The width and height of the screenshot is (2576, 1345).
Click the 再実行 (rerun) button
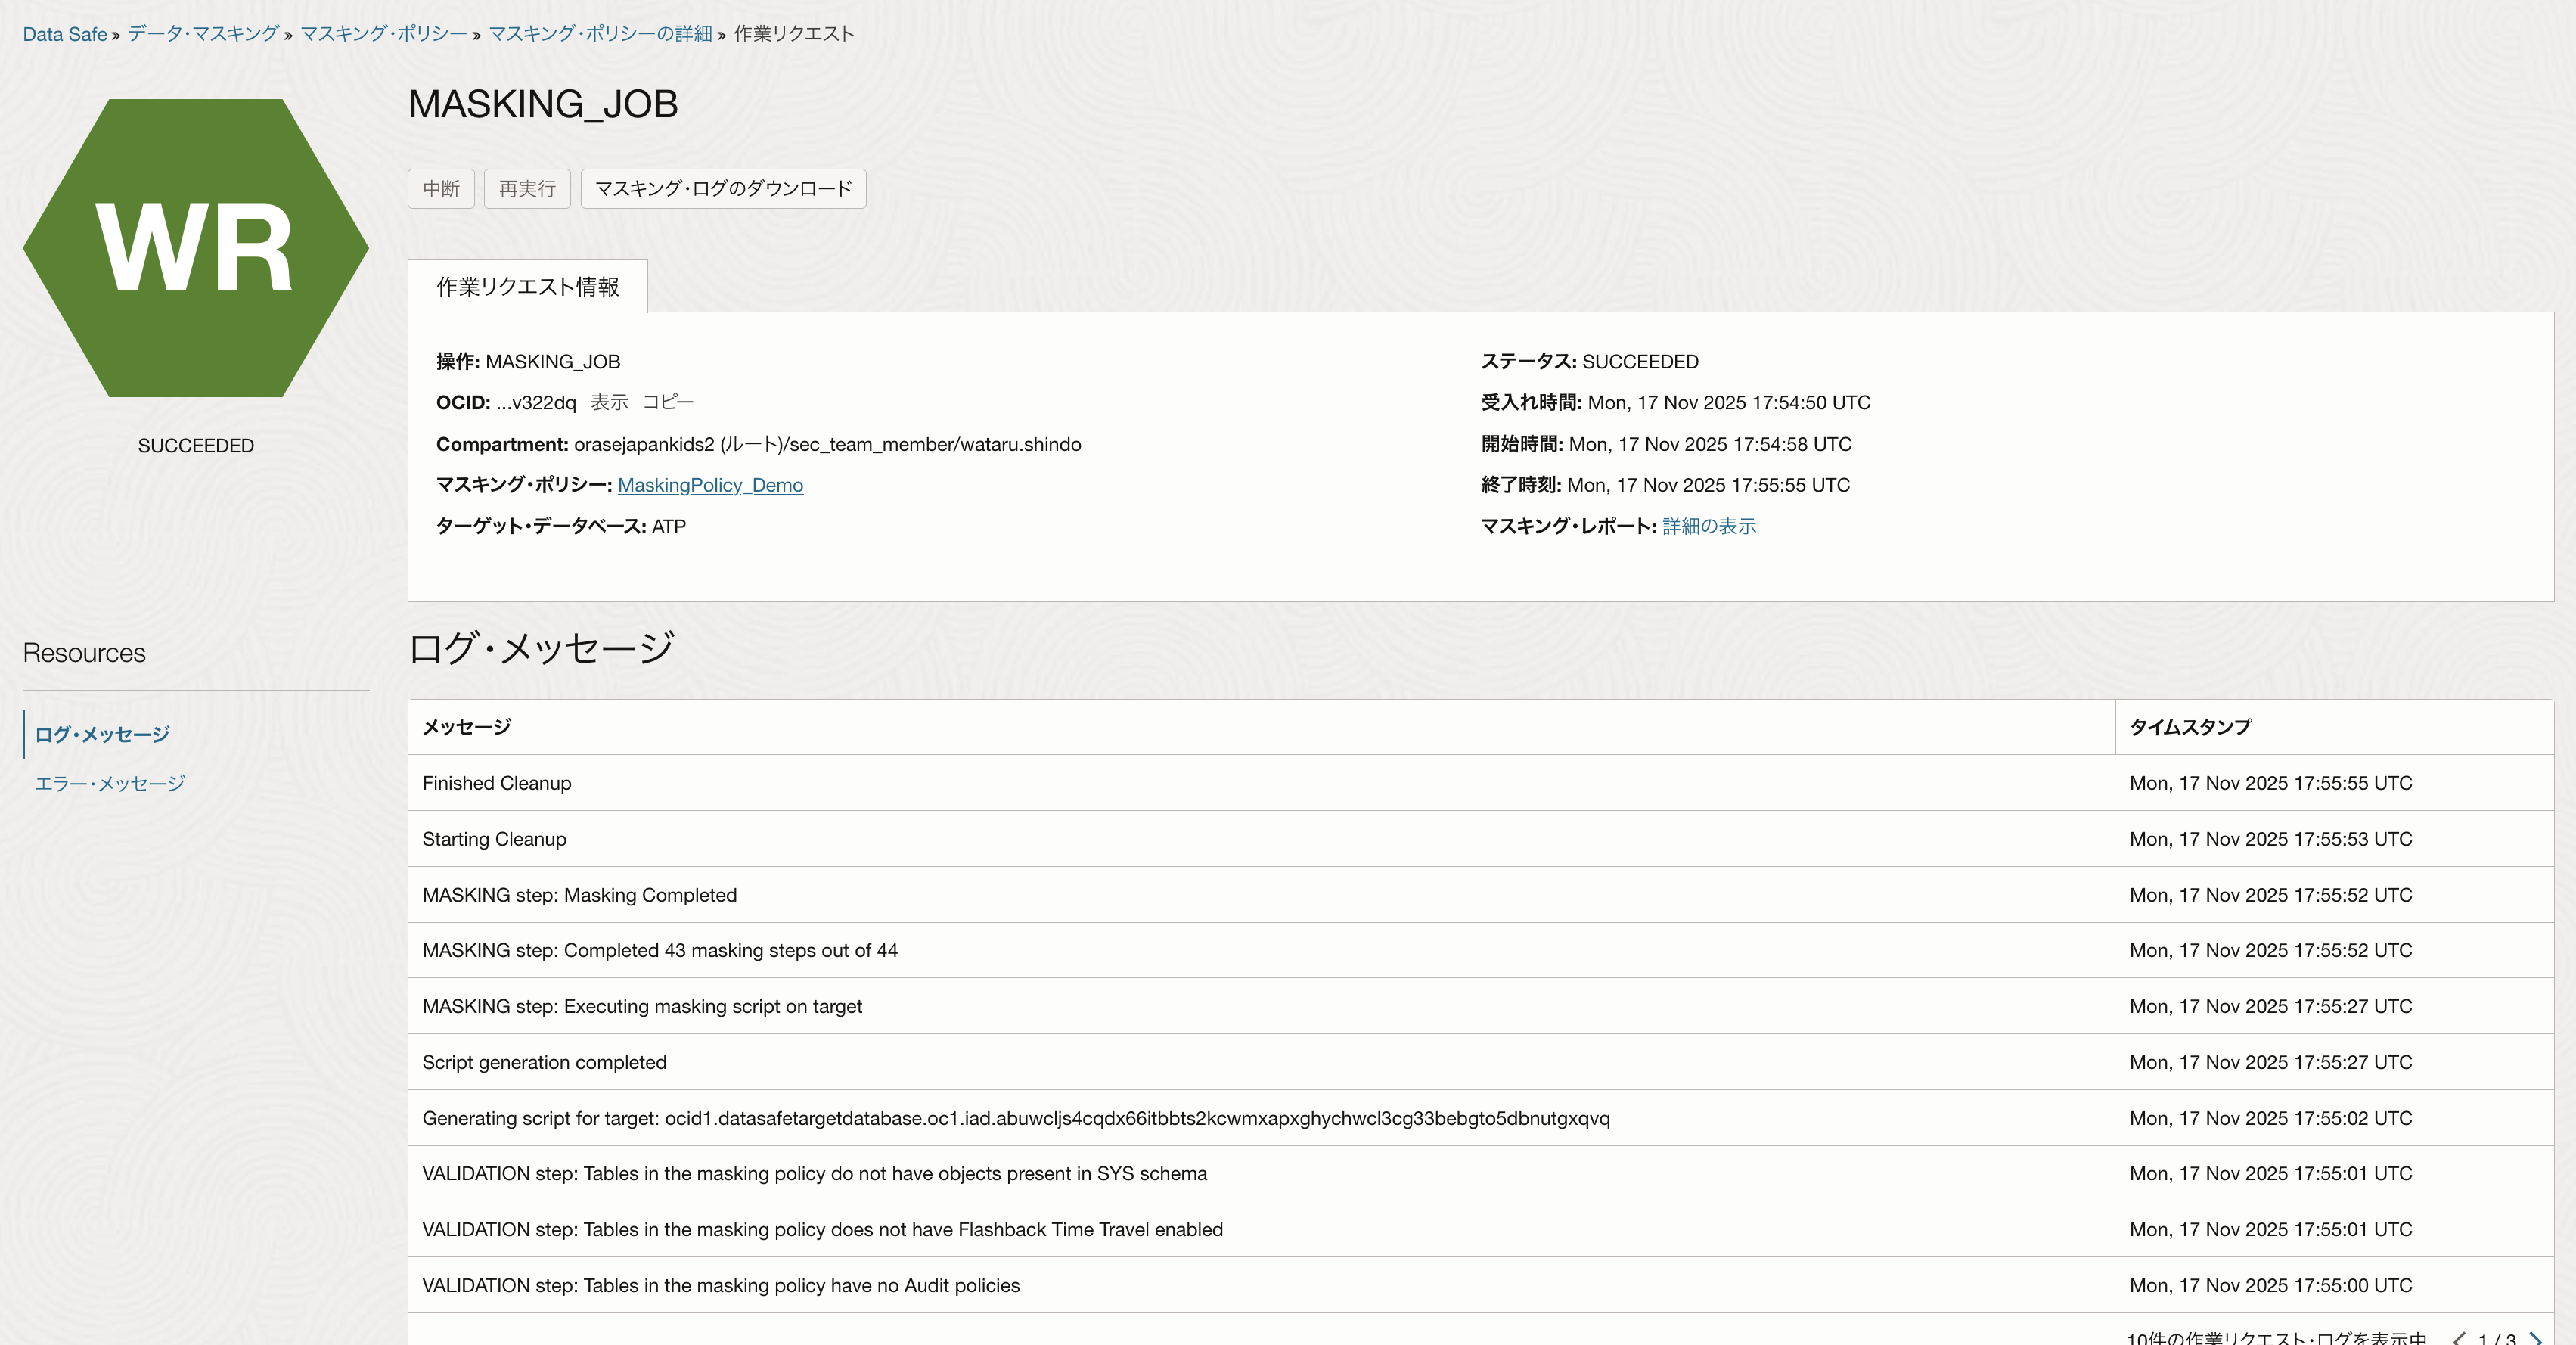tap(527, 189)
